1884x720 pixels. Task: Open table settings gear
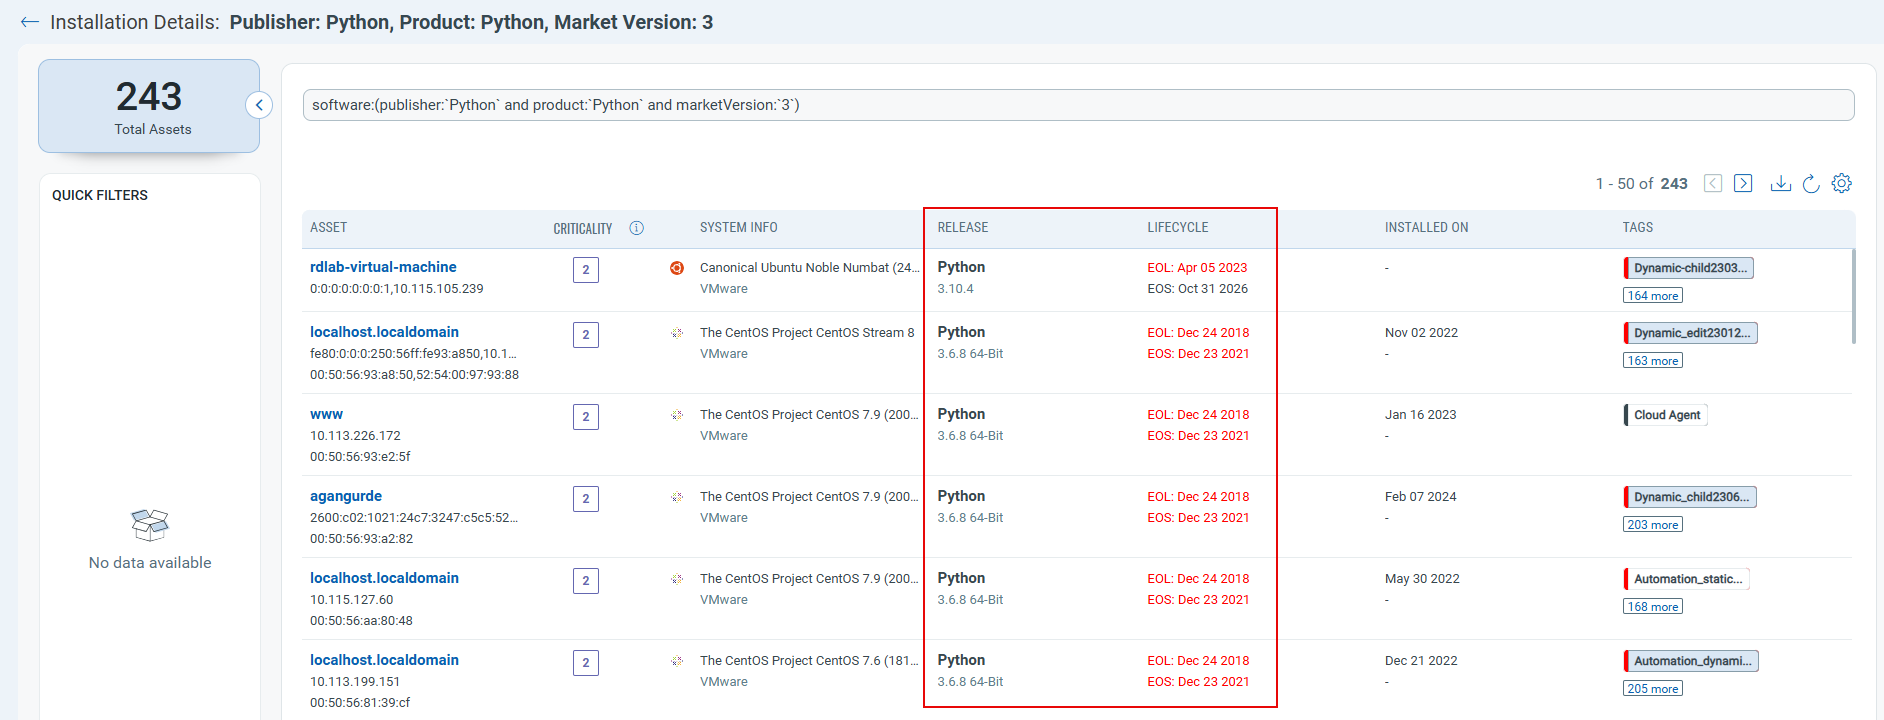[1841, 183]
